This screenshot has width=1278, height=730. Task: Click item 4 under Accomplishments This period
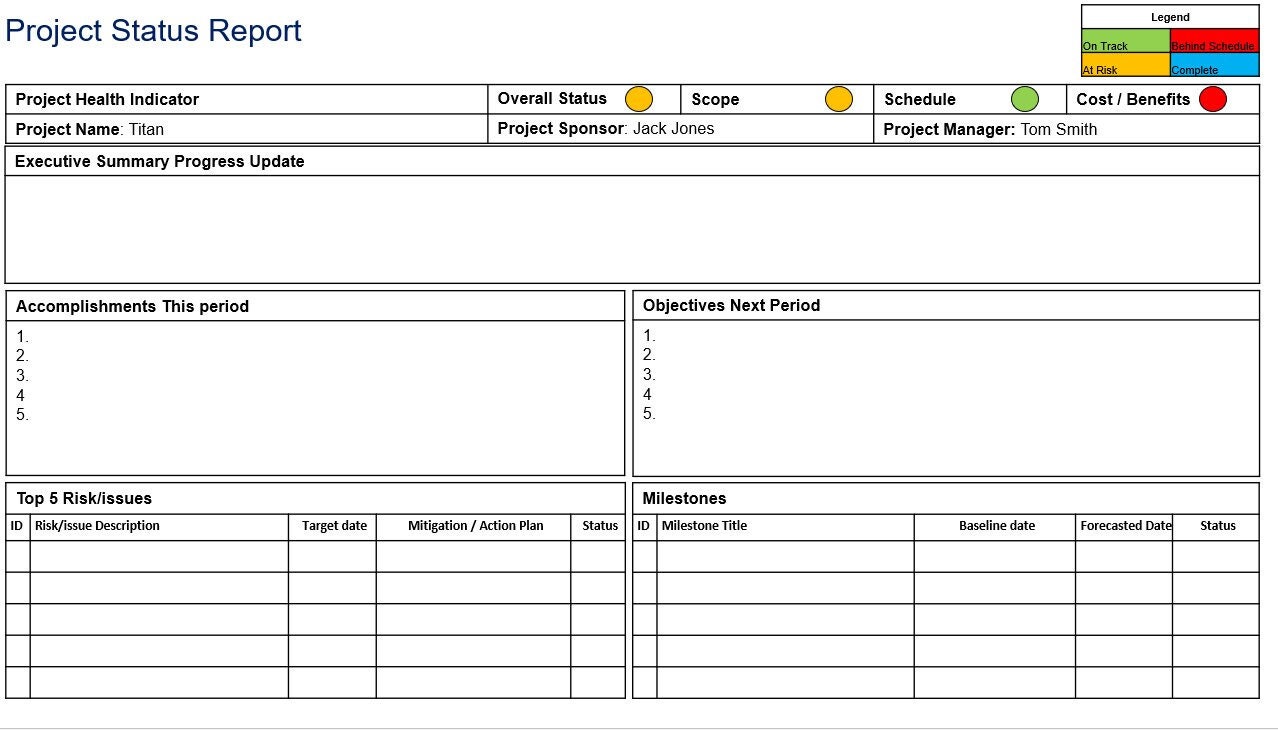point(20,395)
